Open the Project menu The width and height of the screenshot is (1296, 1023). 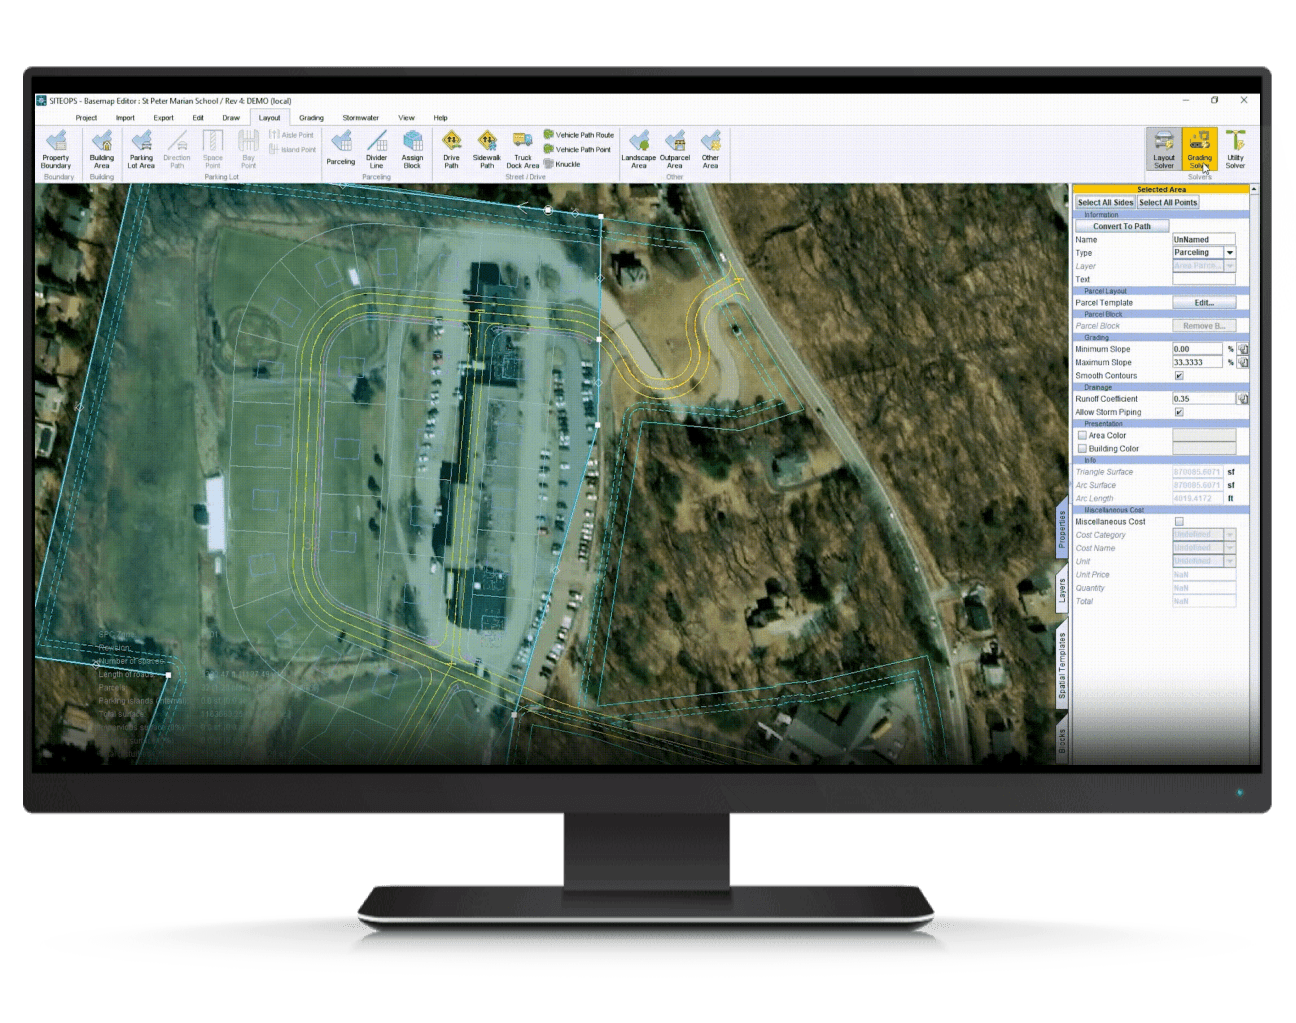pyautogui.click(x=87, y=118)
